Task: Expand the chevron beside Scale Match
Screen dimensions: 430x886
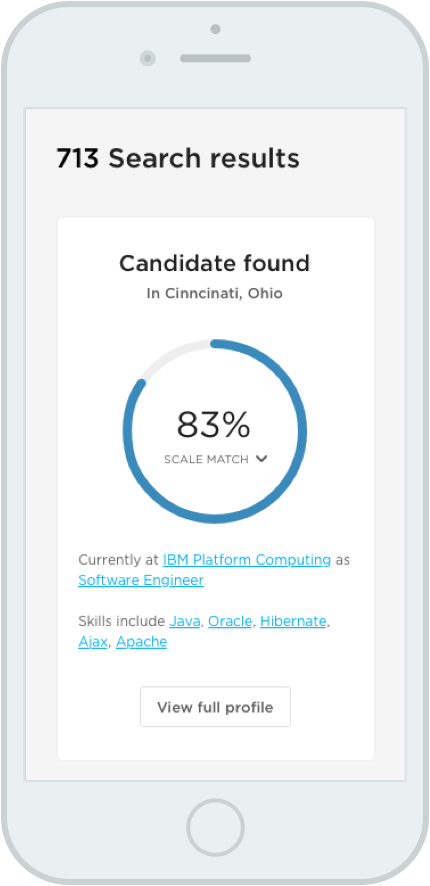Action: [261, 459]
